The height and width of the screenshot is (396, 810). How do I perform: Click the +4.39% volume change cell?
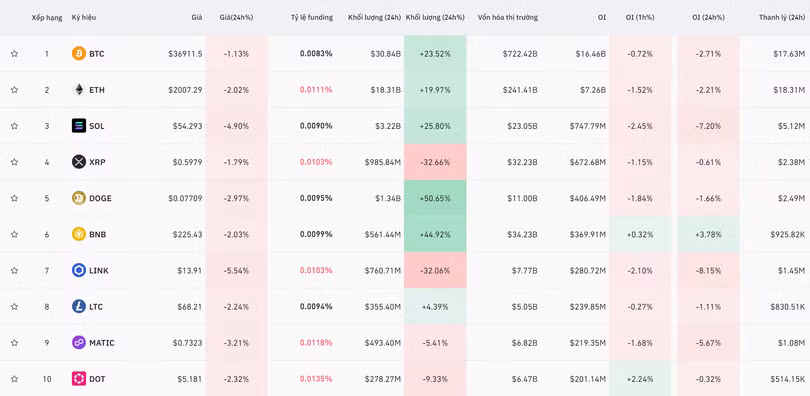(x=435, y=307)
